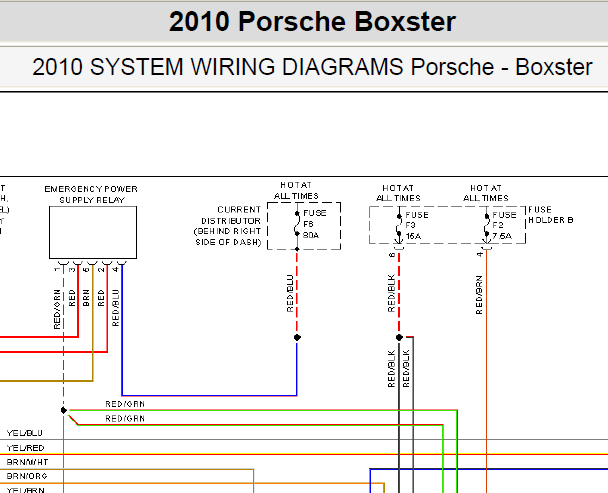This screenshot has width=608, height=493.
Task: Click relay pin number 1
Action: pyautogui.click(x=57, y=269)
